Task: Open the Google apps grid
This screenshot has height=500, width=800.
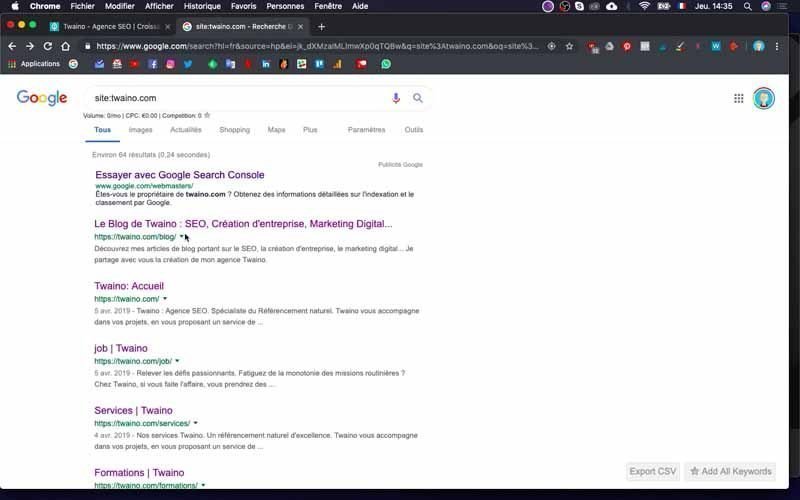Action: pyautogui.click(x=738, y=98)
